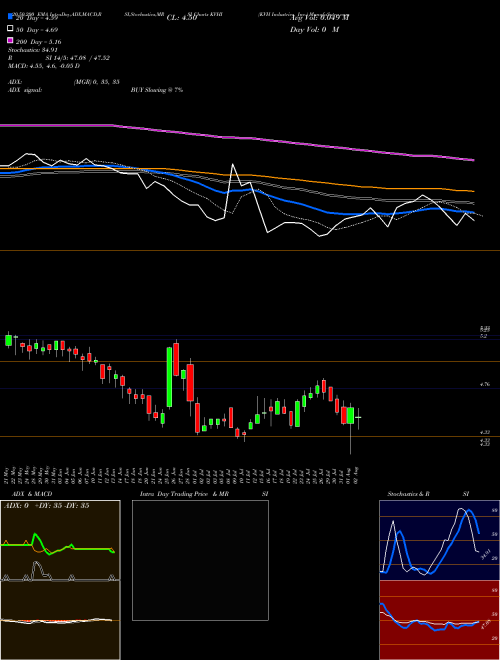Click the magenta 200 Day legend swatch
Screen dimensions: 500x660
tap(11, 40)
